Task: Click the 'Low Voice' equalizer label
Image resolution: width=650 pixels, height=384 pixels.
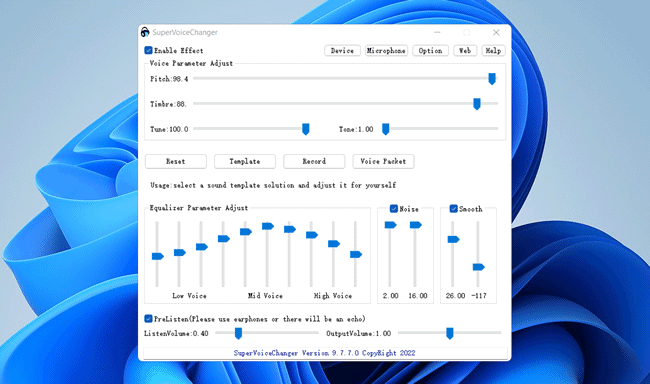Action: tap(189, 296)
